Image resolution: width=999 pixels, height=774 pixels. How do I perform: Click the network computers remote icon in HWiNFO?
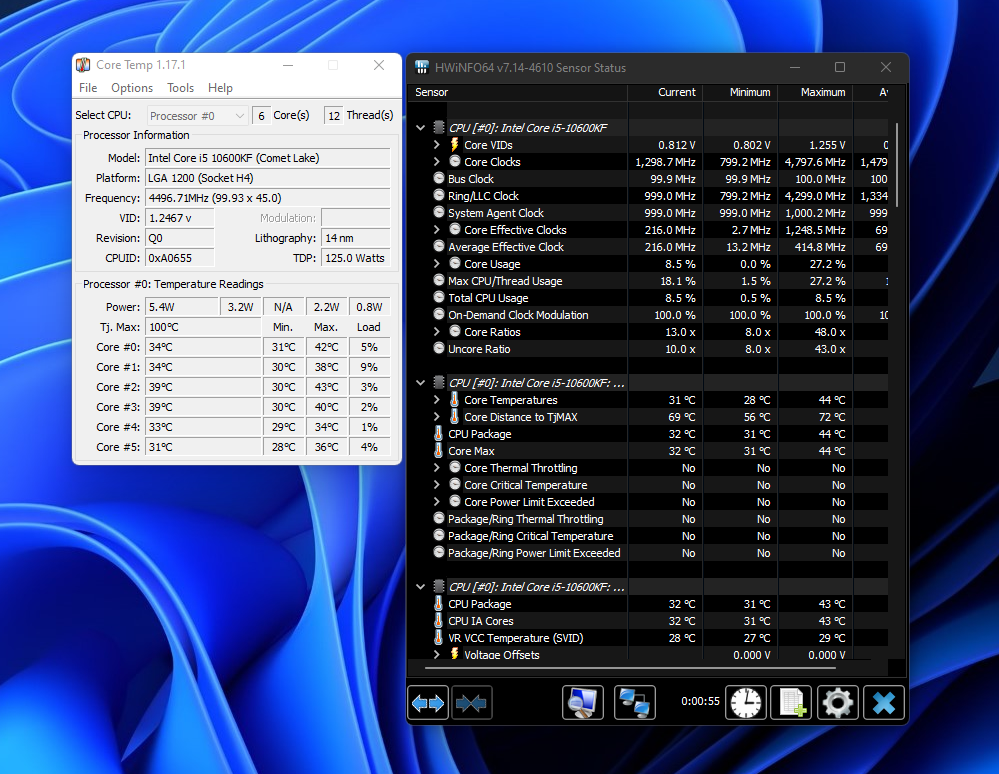click(635, 703)
